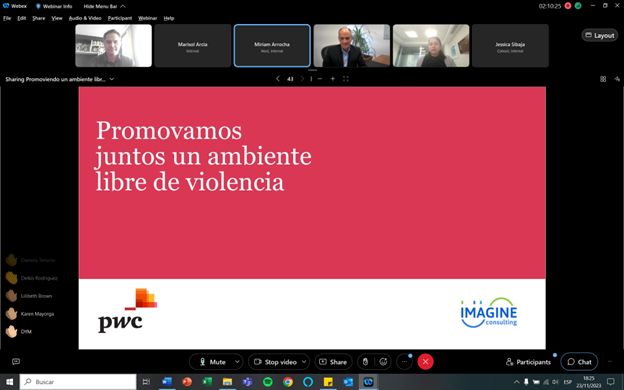The width and height of the screenshot is (624, 390).
Task: Mute the microphone
Action: (212, 362)
